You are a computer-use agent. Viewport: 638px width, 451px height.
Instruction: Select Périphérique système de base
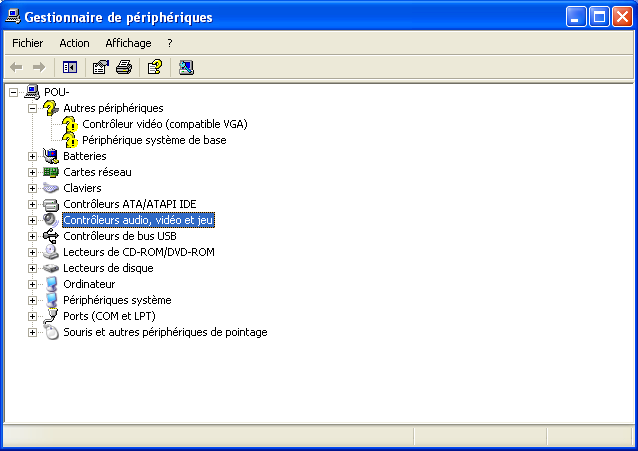point(154,140)
